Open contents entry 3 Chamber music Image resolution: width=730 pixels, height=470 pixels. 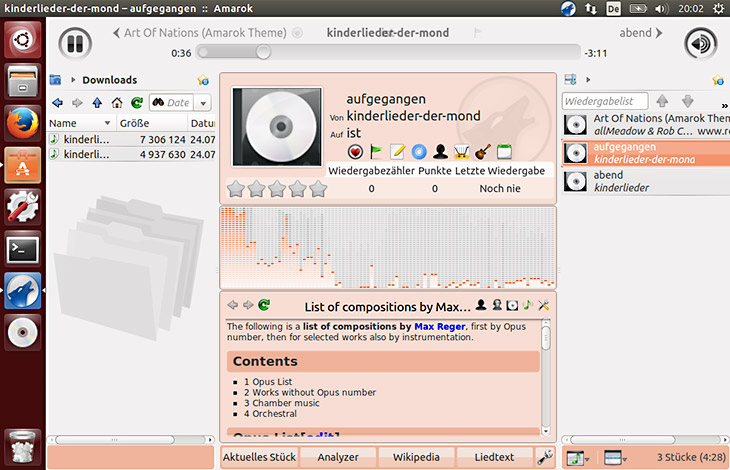click(282, 403)
